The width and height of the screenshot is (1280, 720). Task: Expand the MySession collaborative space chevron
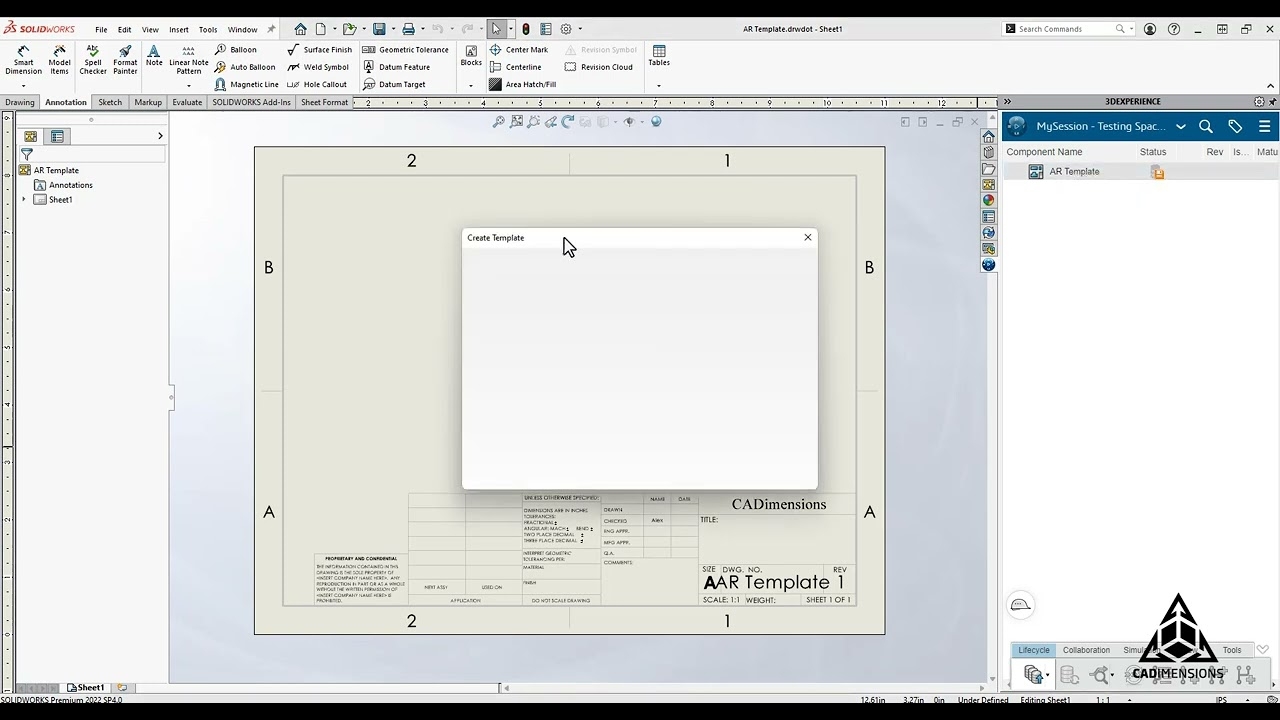1181,127
